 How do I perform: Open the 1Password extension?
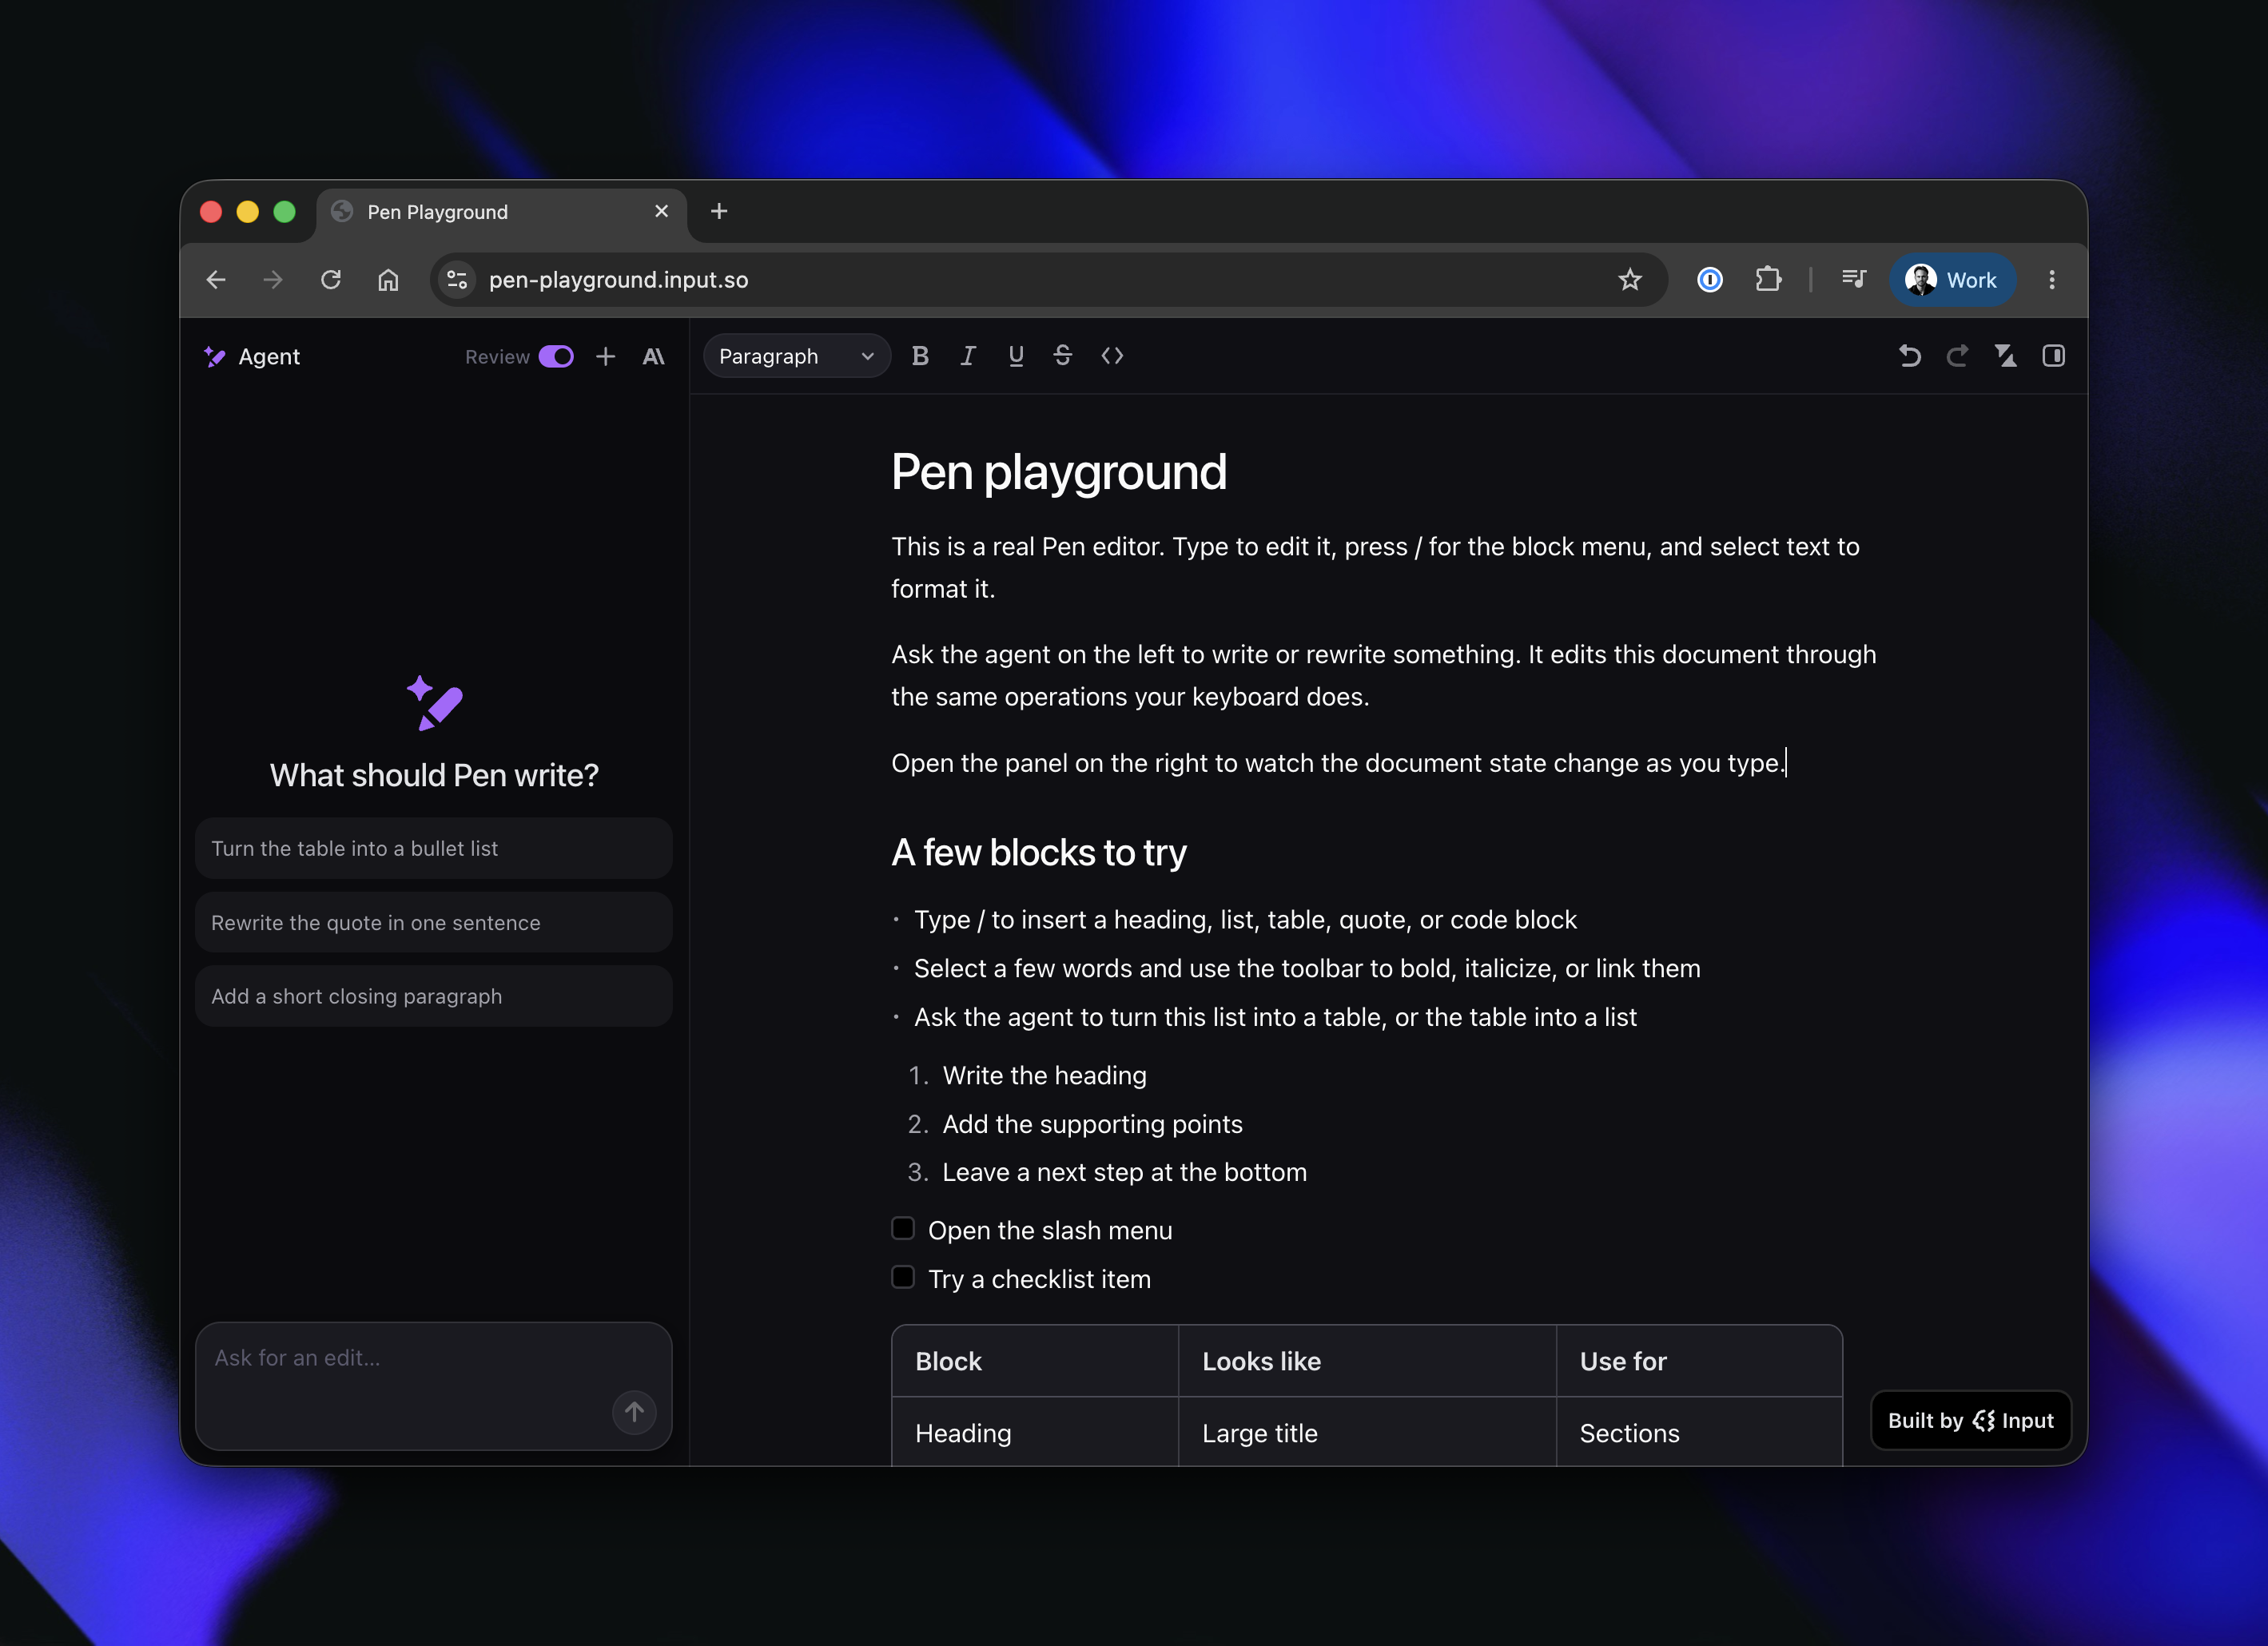[x=1710, y=280]
